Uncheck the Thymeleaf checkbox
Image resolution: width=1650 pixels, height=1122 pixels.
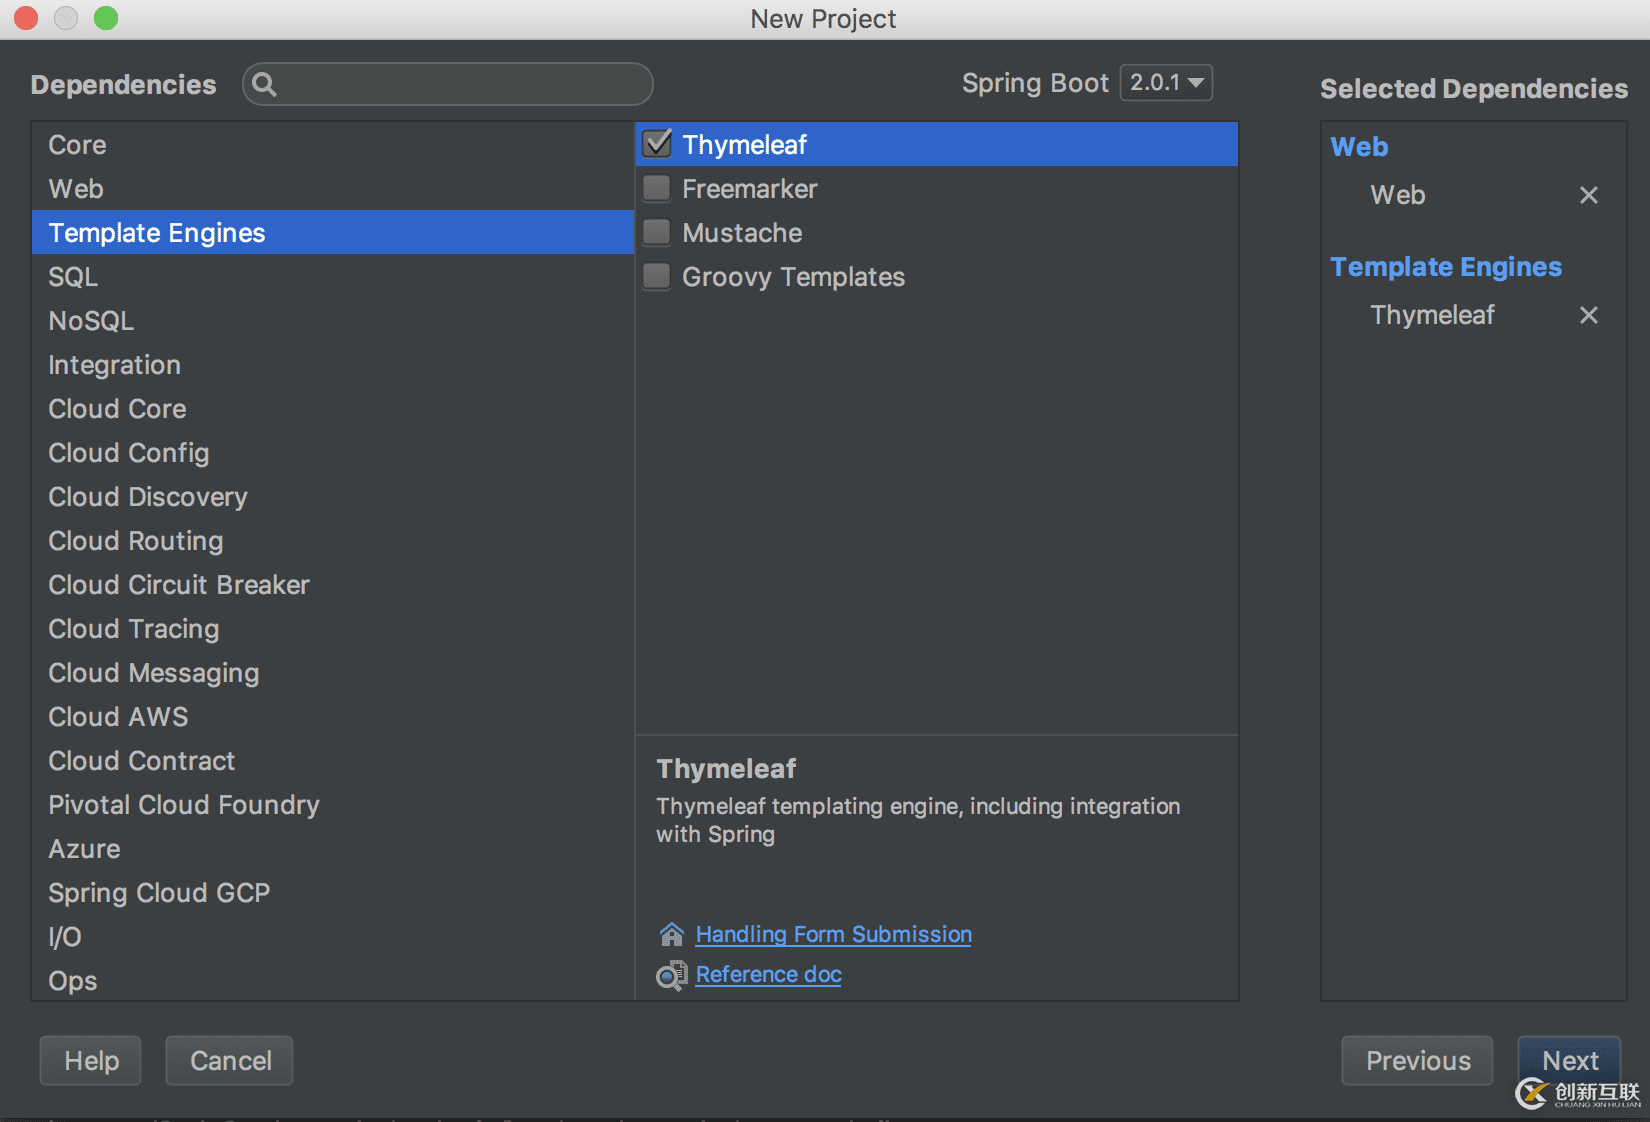click(657, 144)
